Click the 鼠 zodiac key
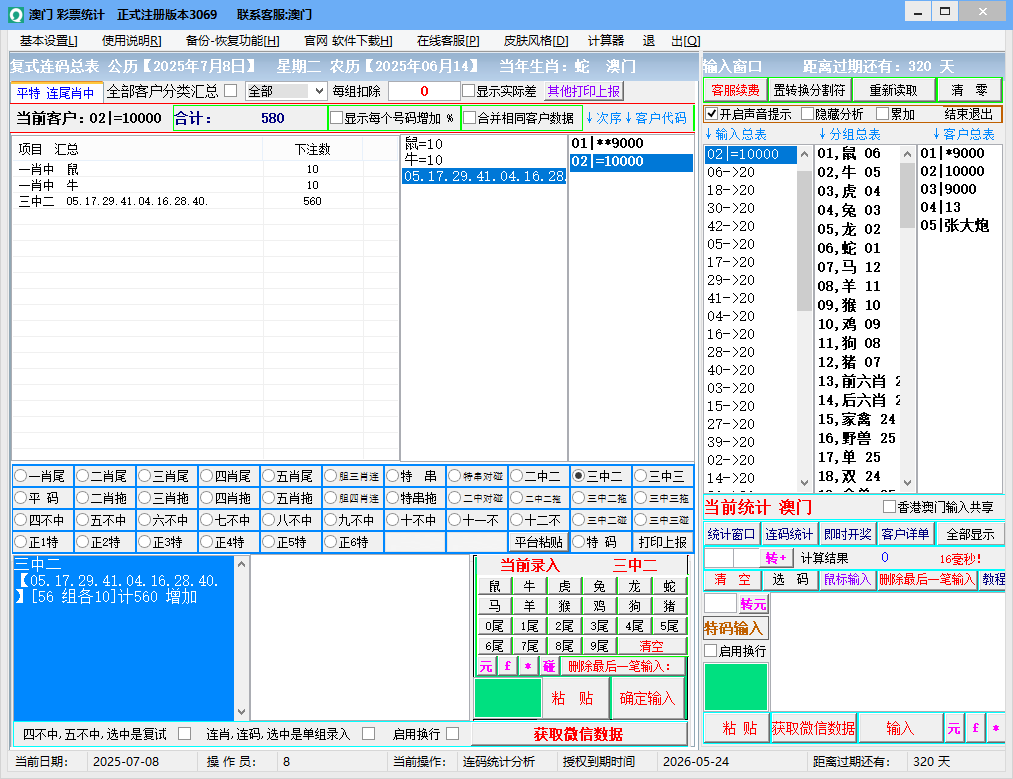Image resolution: width=1013 pixels, height=779 pixels. [x=494, y=586]
